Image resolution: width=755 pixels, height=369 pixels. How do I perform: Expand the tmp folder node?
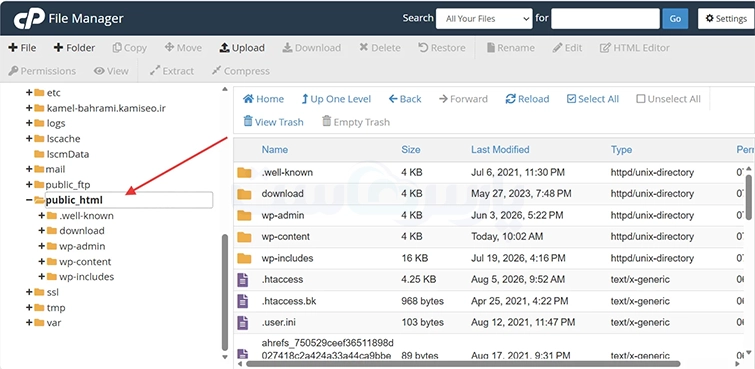coord(29,307)
